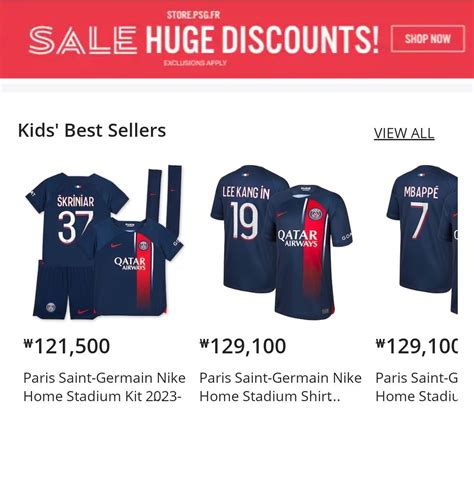Click the STORE.PSG.FR text in banner
Screen dimensions: 474x477
193,15
